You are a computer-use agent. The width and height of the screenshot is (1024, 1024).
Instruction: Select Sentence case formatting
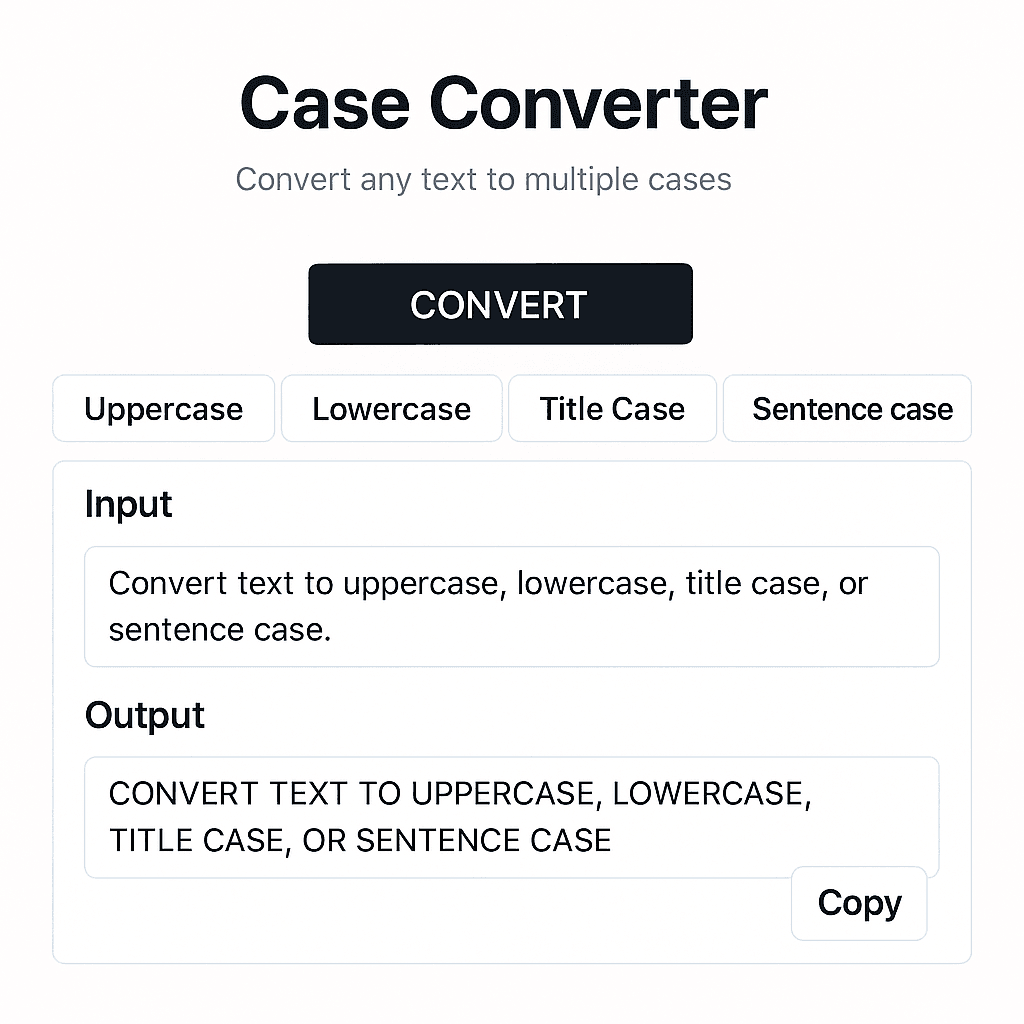click(x=847, y=408)
